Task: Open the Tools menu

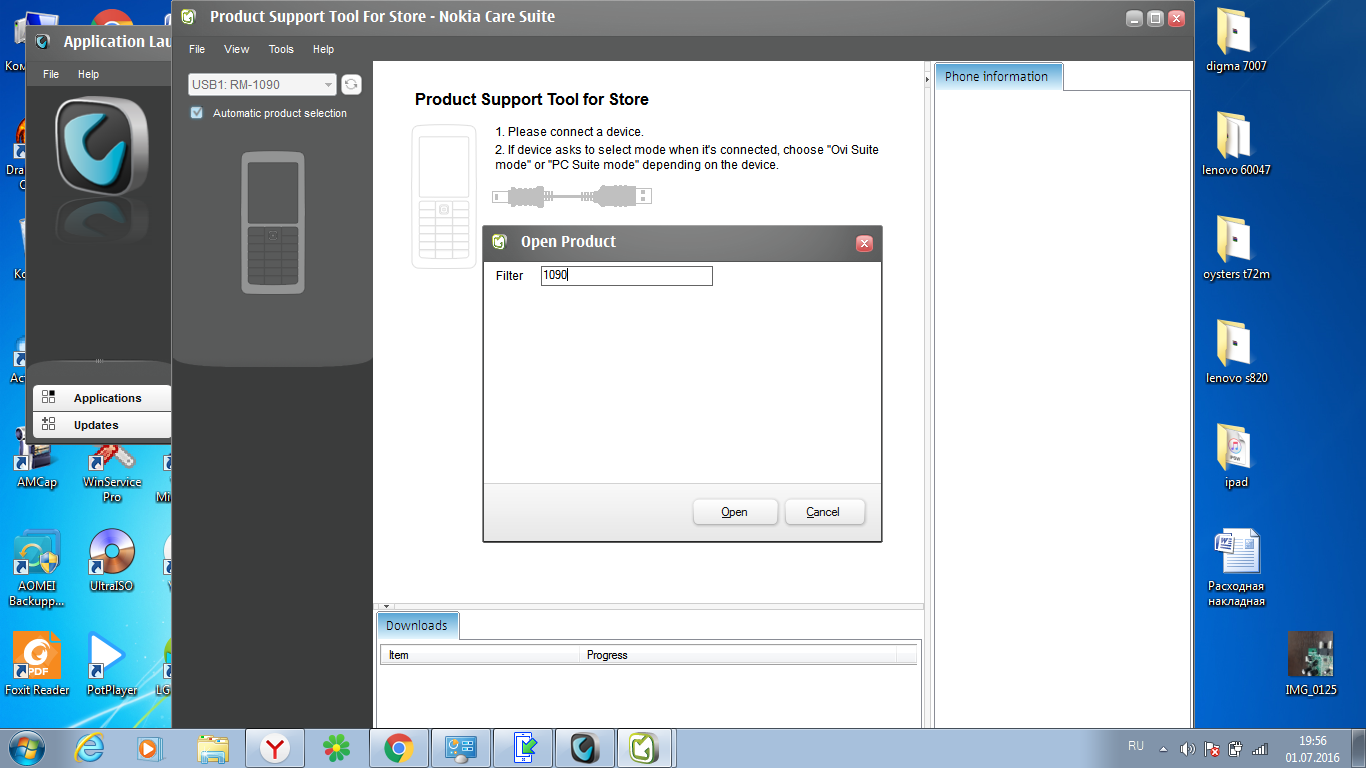Action: pos(281,49)
